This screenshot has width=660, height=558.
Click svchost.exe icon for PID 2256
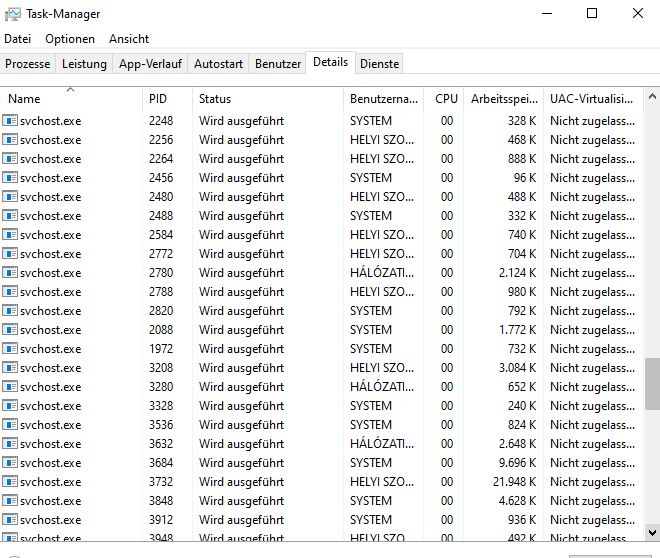click(10, 140)
